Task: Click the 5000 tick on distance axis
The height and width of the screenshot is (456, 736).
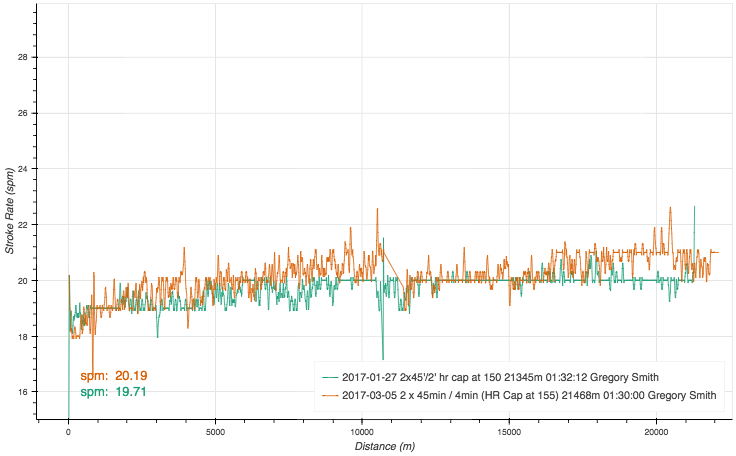Action: click(x=215, y=433)
